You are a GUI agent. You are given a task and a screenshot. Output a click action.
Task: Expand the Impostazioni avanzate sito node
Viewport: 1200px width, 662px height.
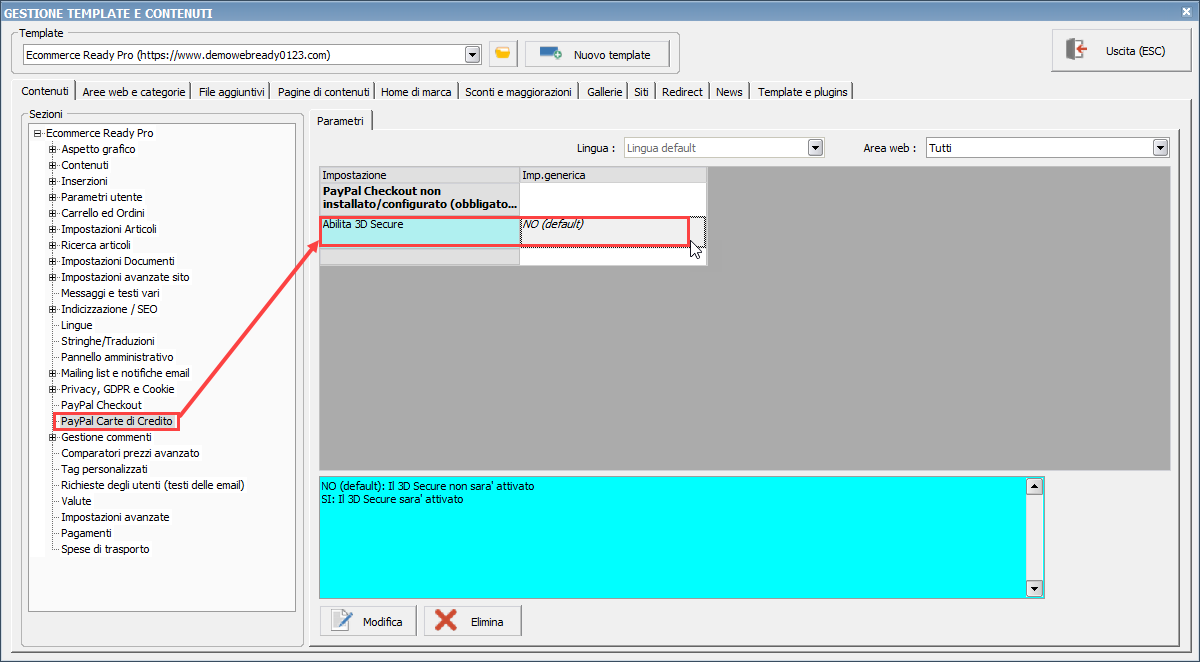53,277
